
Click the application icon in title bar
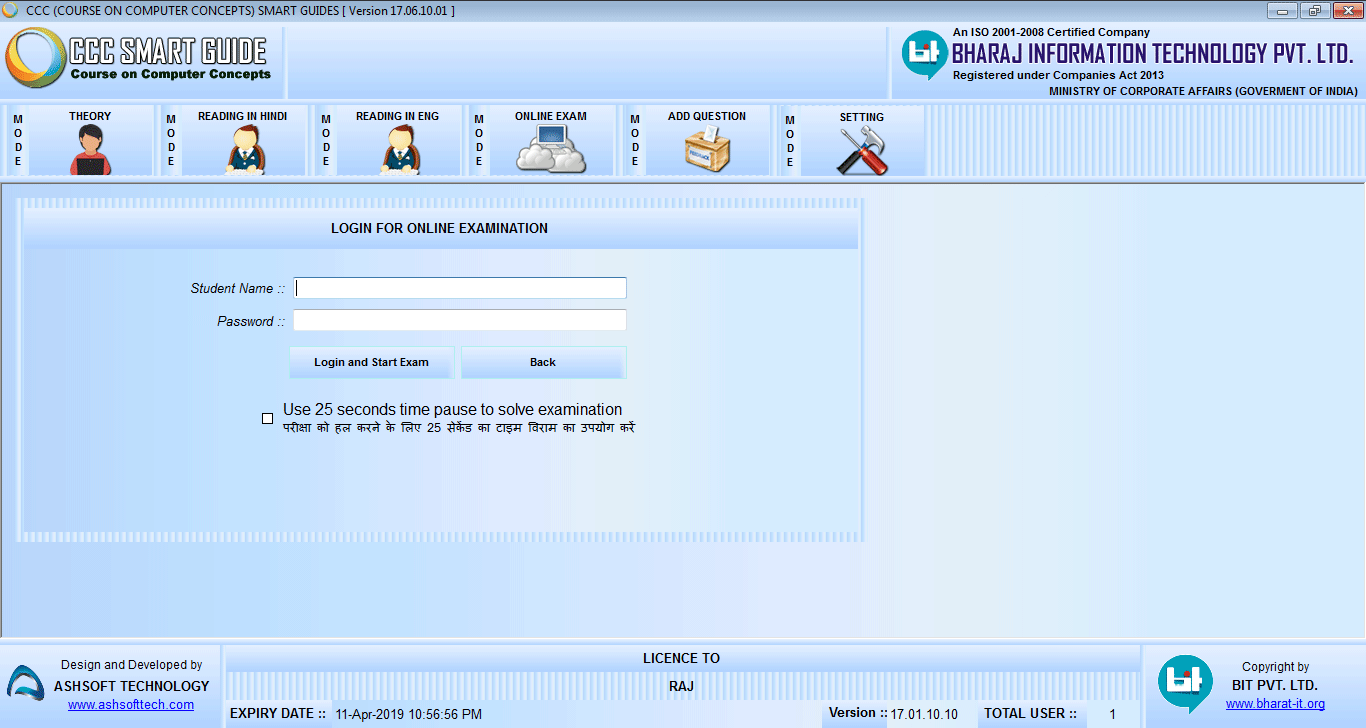coord(10,10)
